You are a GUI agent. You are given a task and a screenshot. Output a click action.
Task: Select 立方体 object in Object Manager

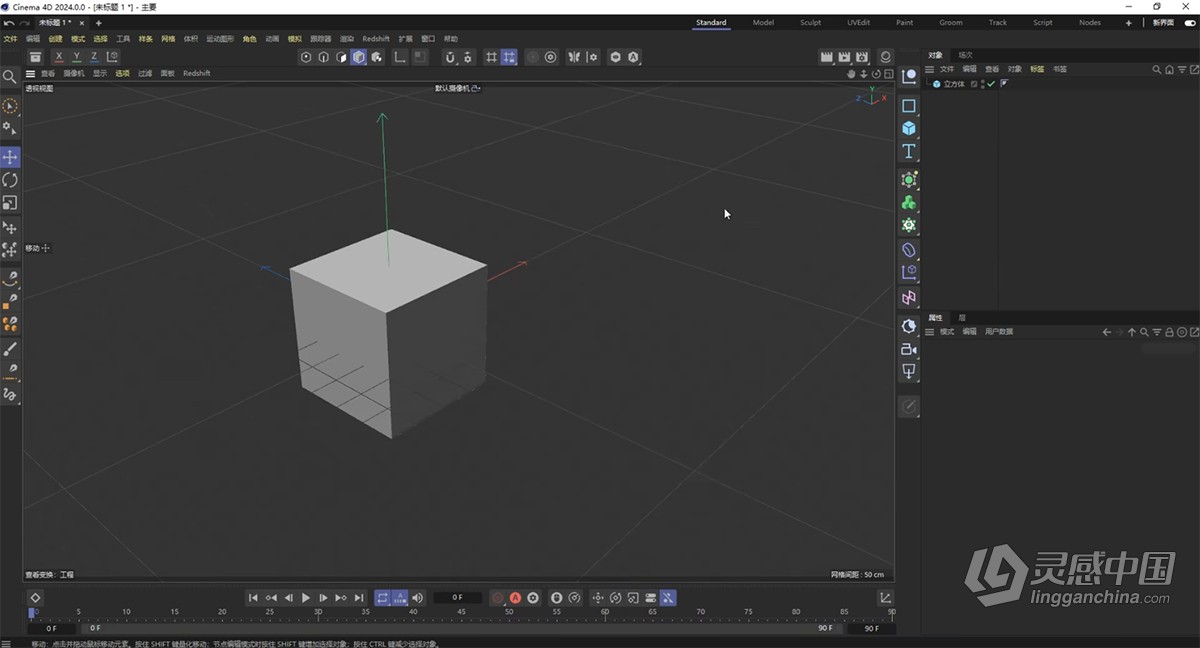point(955,84)
